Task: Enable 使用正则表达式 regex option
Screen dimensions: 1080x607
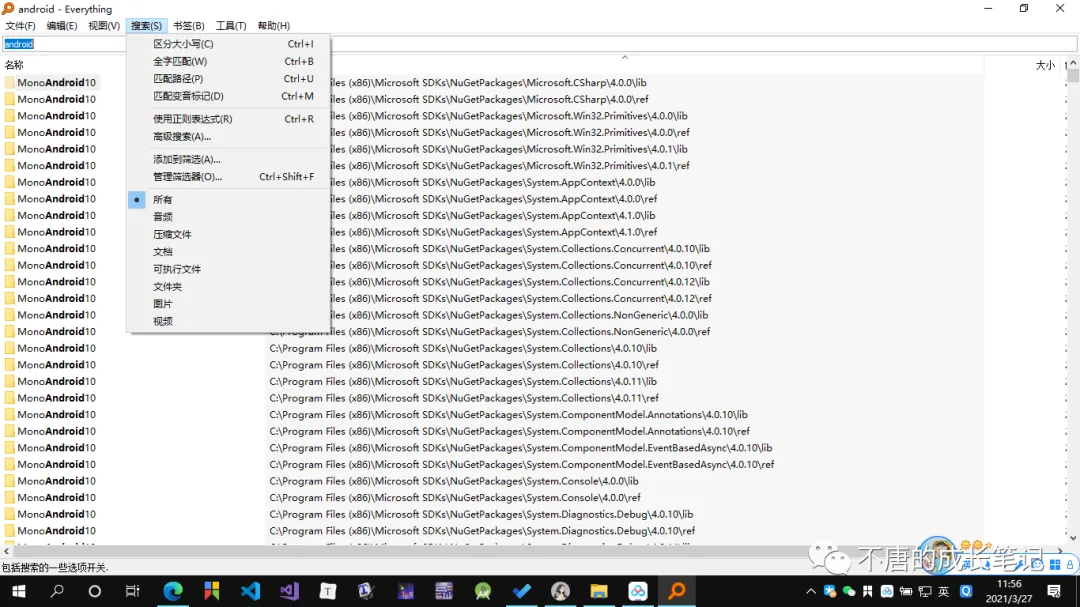Action: coord(228,119)
